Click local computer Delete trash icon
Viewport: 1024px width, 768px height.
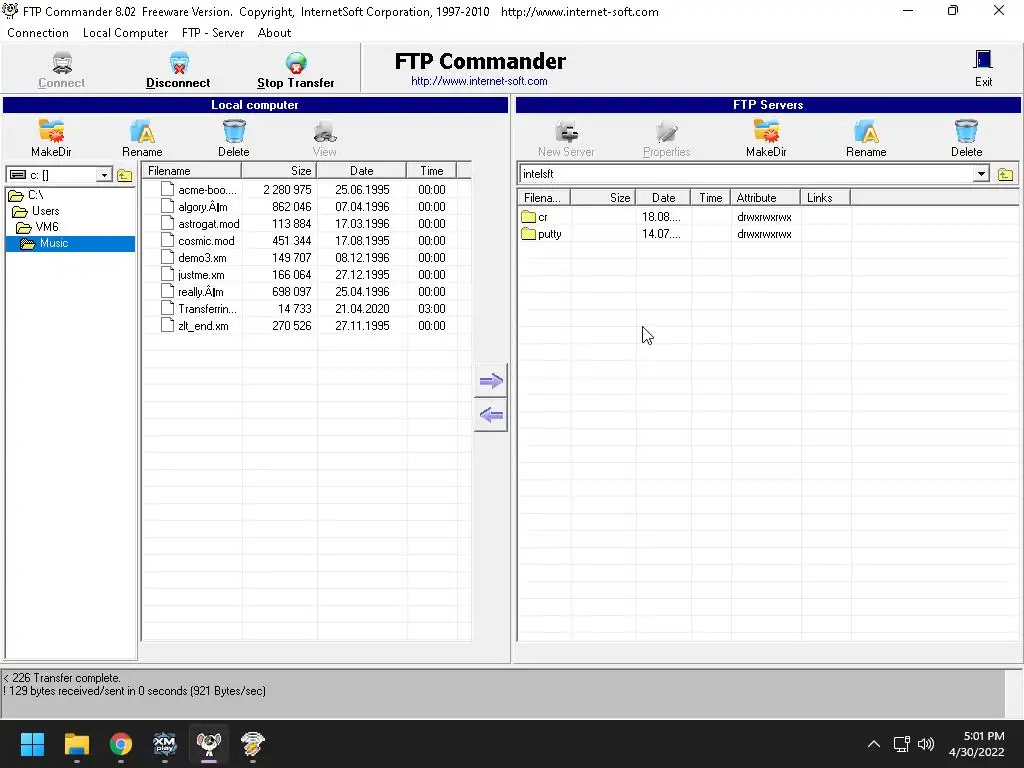[x=234, y=131]
